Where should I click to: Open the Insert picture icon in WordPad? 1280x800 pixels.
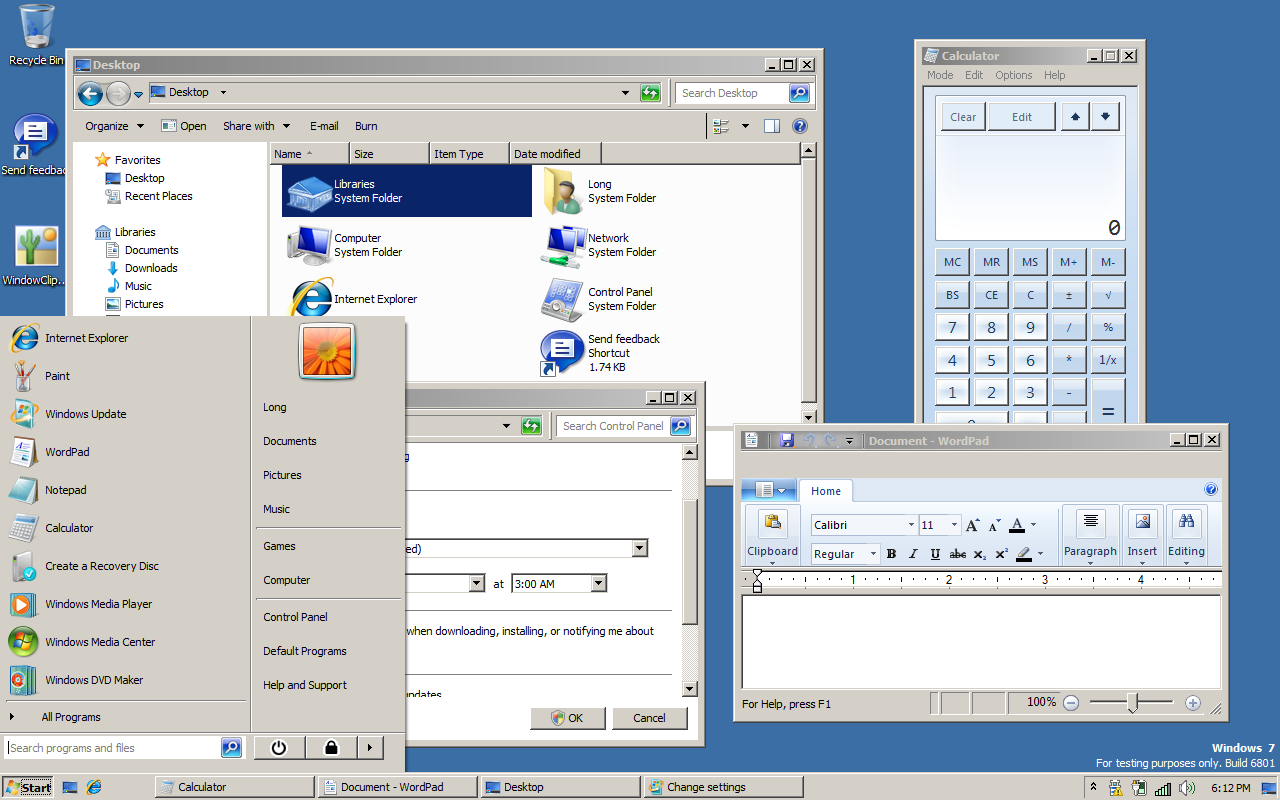(1143, 521)
